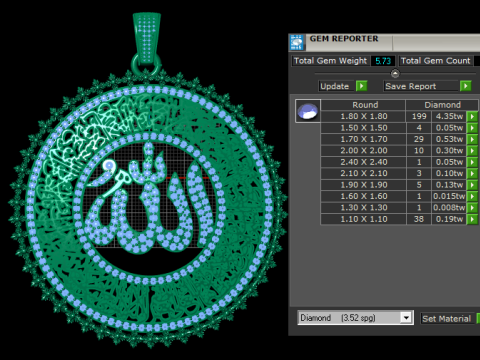The height and width of the screenshot is (360, 480).
Task: Click green arrow for 2.00 X 2.00 row
Action: pos(472,151)
